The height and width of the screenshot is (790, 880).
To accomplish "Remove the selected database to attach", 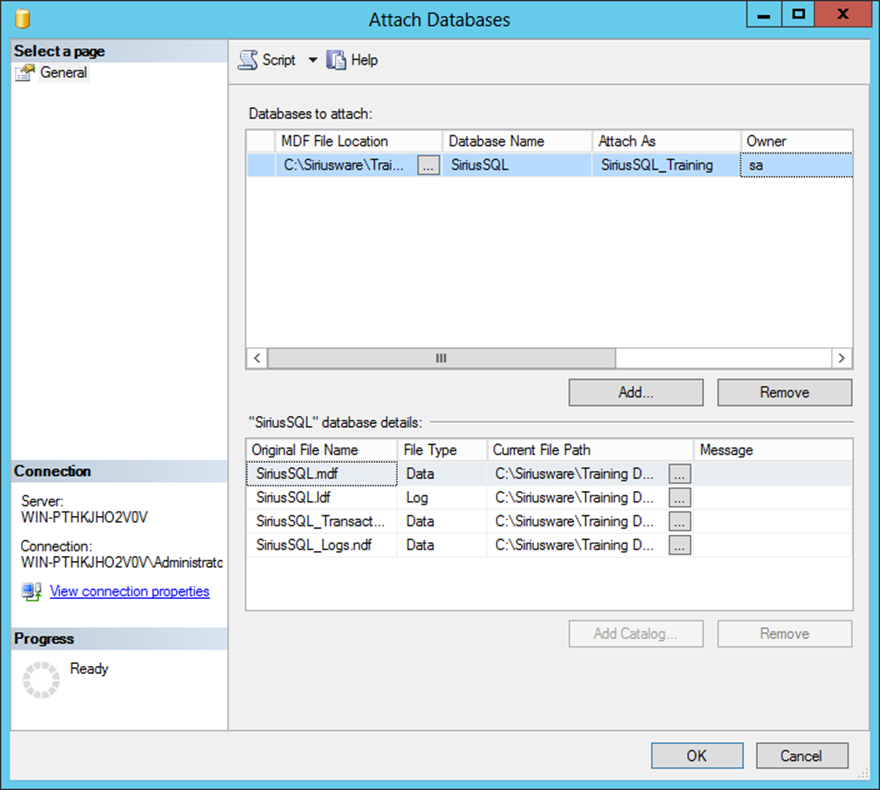I will click(x=784, y=392).
